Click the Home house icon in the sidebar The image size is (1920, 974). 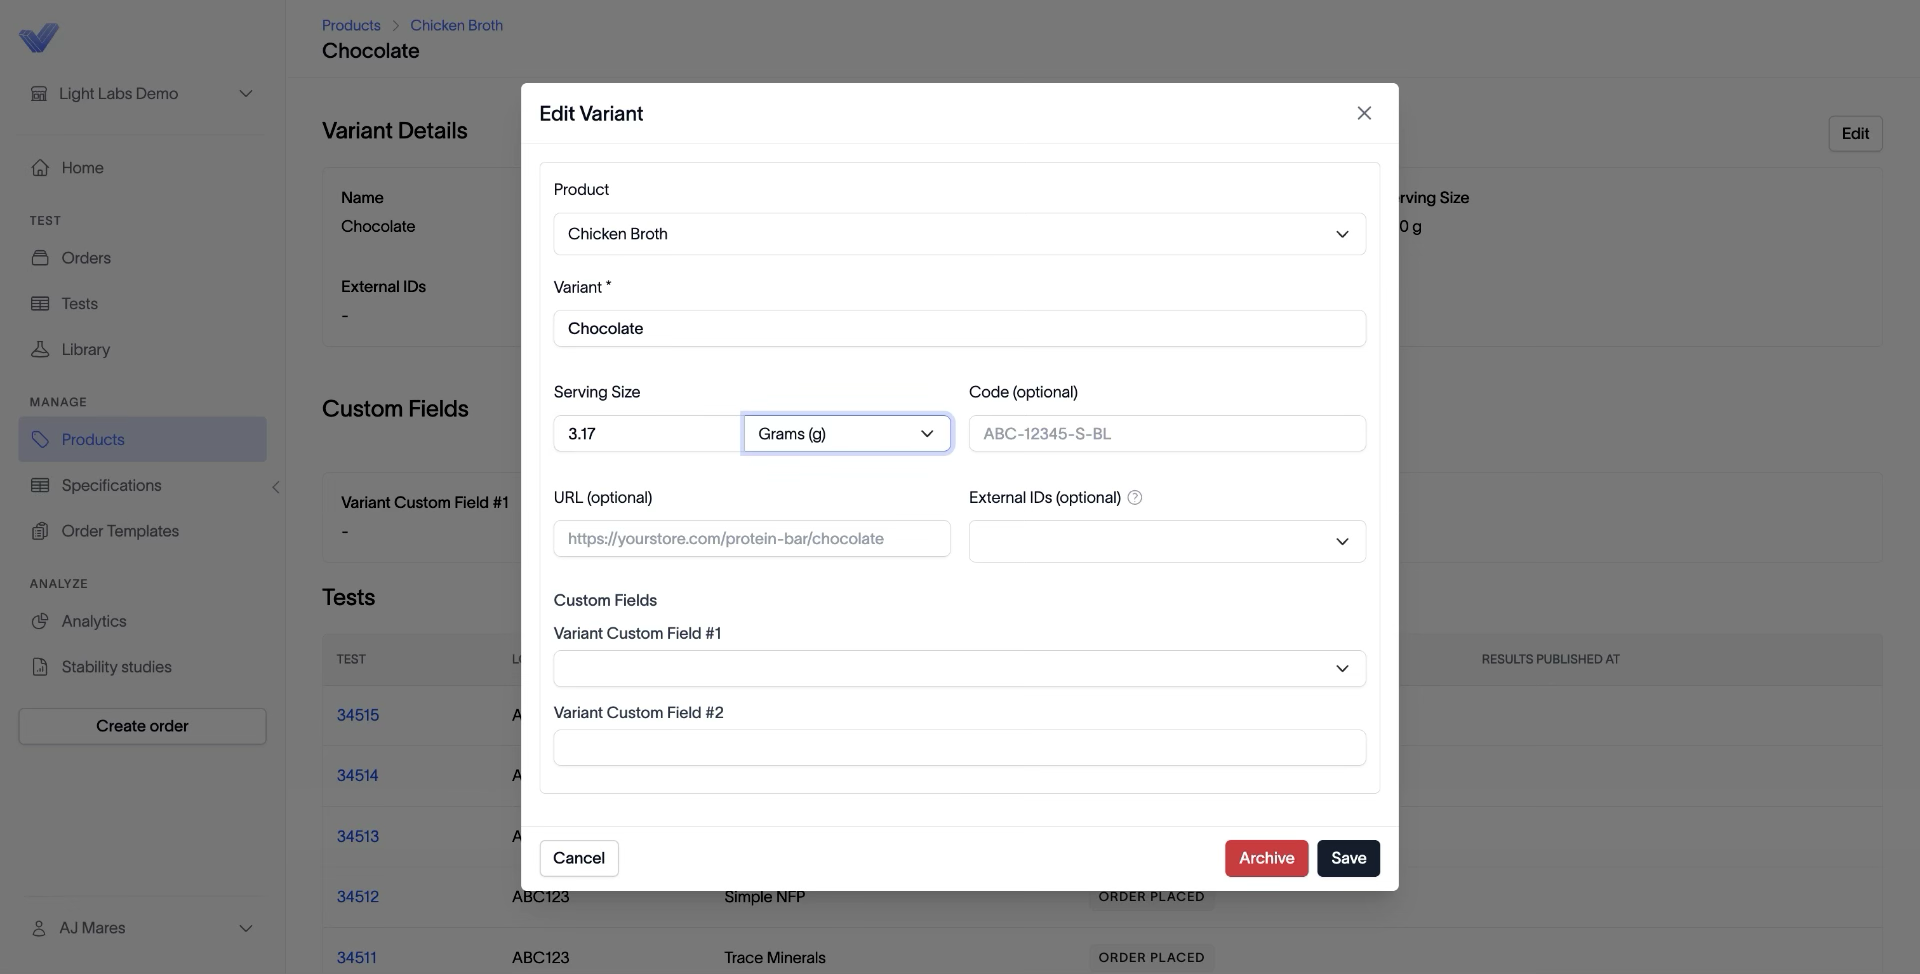pyautogui.click(x=40, y=168)
